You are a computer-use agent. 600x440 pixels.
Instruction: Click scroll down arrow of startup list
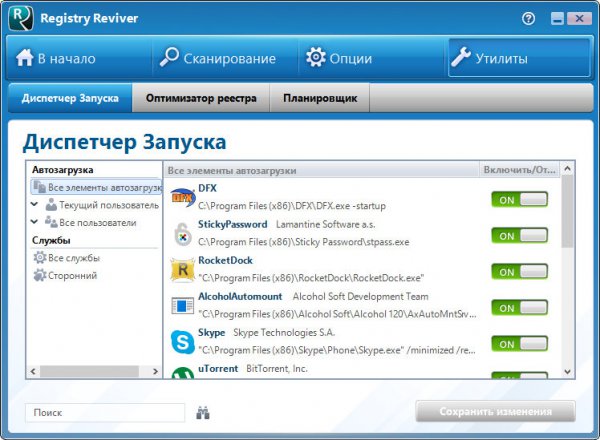click(567, 372)
